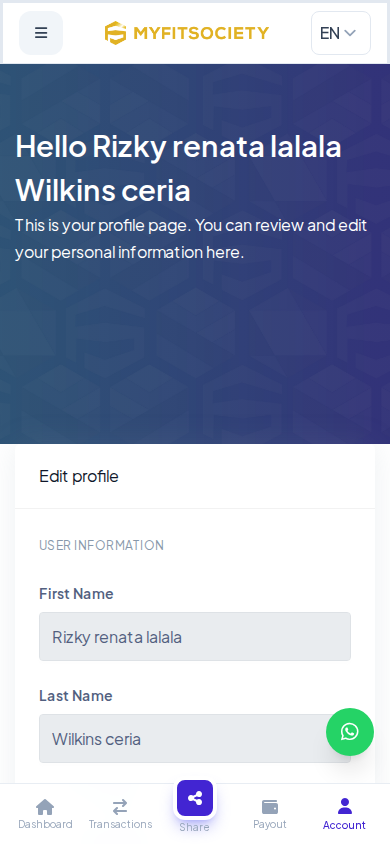
Task: Select the Account tab label
Action: [344, 825]
